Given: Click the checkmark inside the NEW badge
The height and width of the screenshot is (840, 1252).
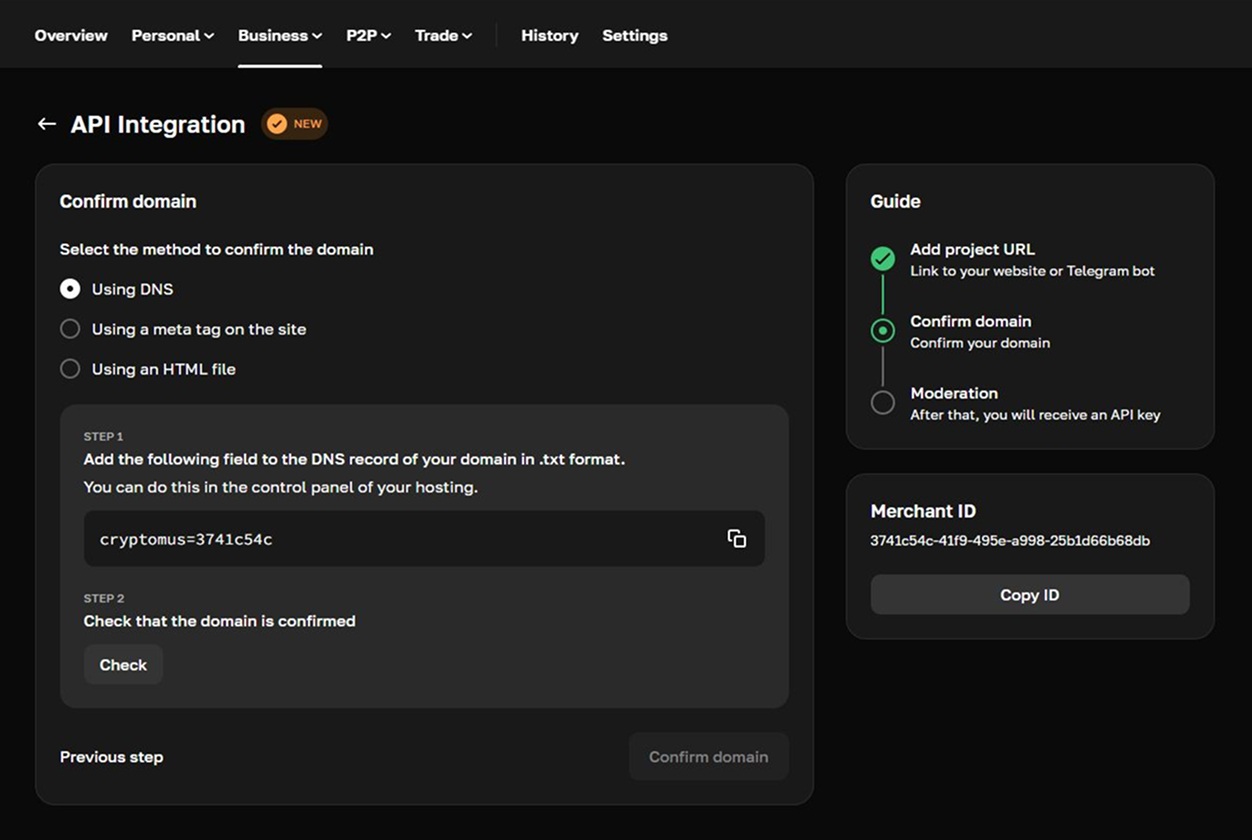Looking at the screenshot, I should click(x=275, y=123).
